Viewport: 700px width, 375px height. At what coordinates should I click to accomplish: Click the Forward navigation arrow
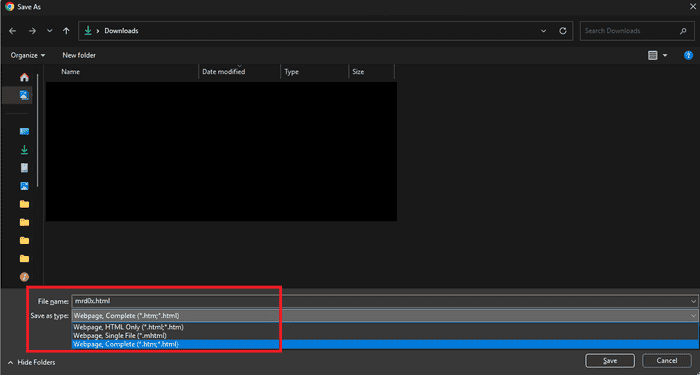tap(32, 31)
